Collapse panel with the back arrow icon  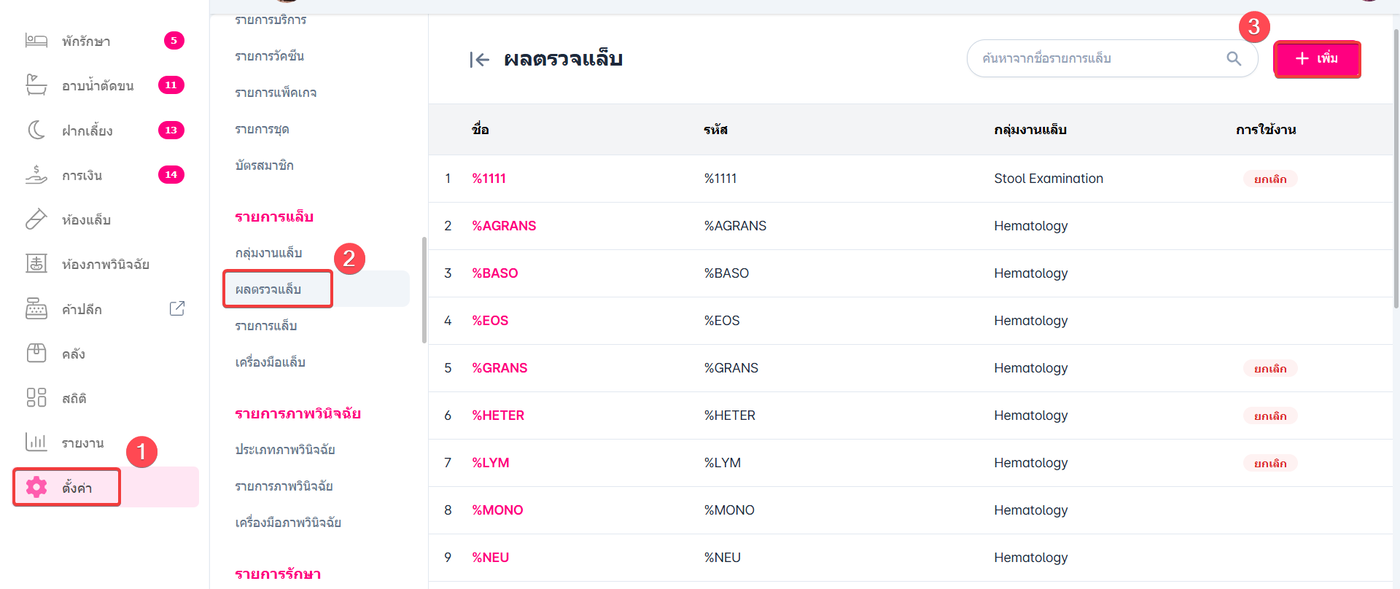(x=480, y=60)
